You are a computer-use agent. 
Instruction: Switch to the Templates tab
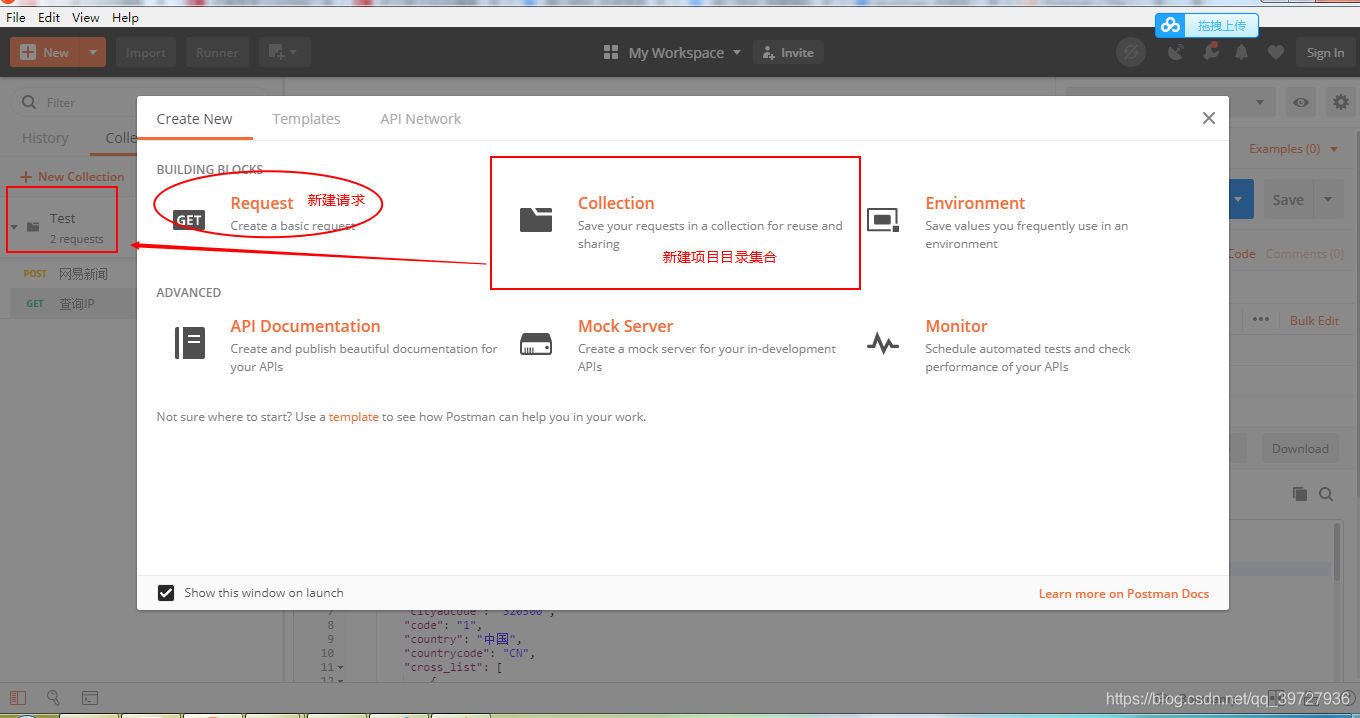tap(306, 118)
